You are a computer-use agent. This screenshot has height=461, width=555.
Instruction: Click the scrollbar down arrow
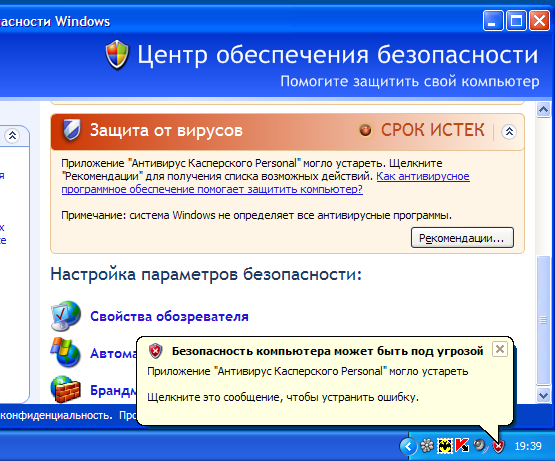coord(543,394)
